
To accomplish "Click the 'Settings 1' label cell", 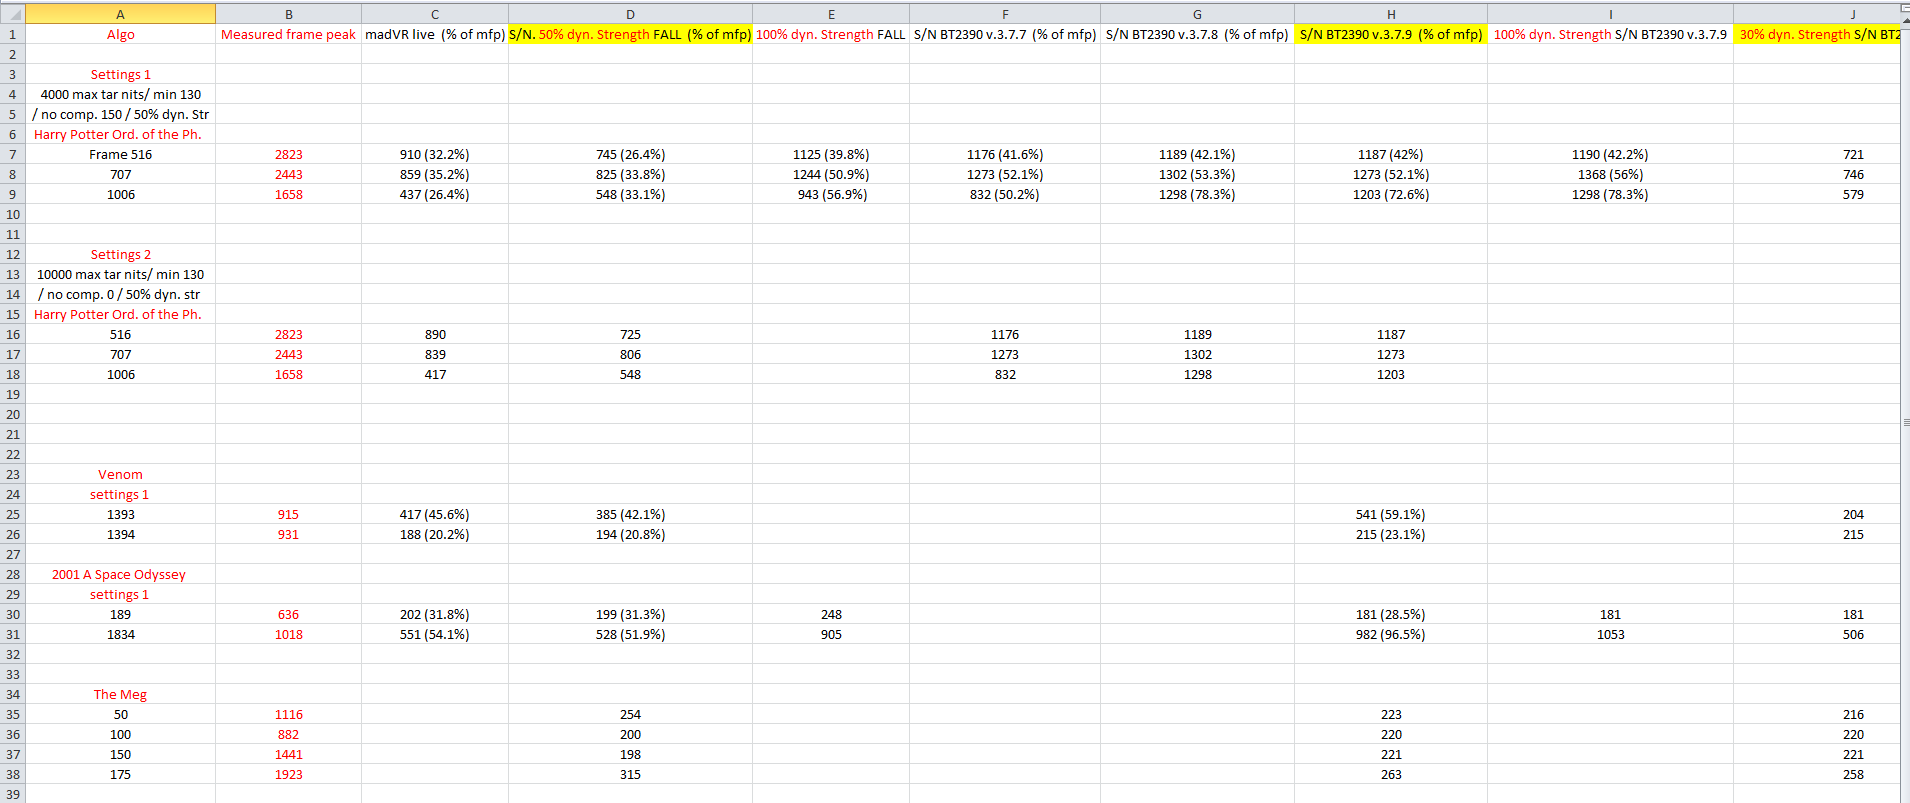I will pyautogui.click(x=120, y=74).
